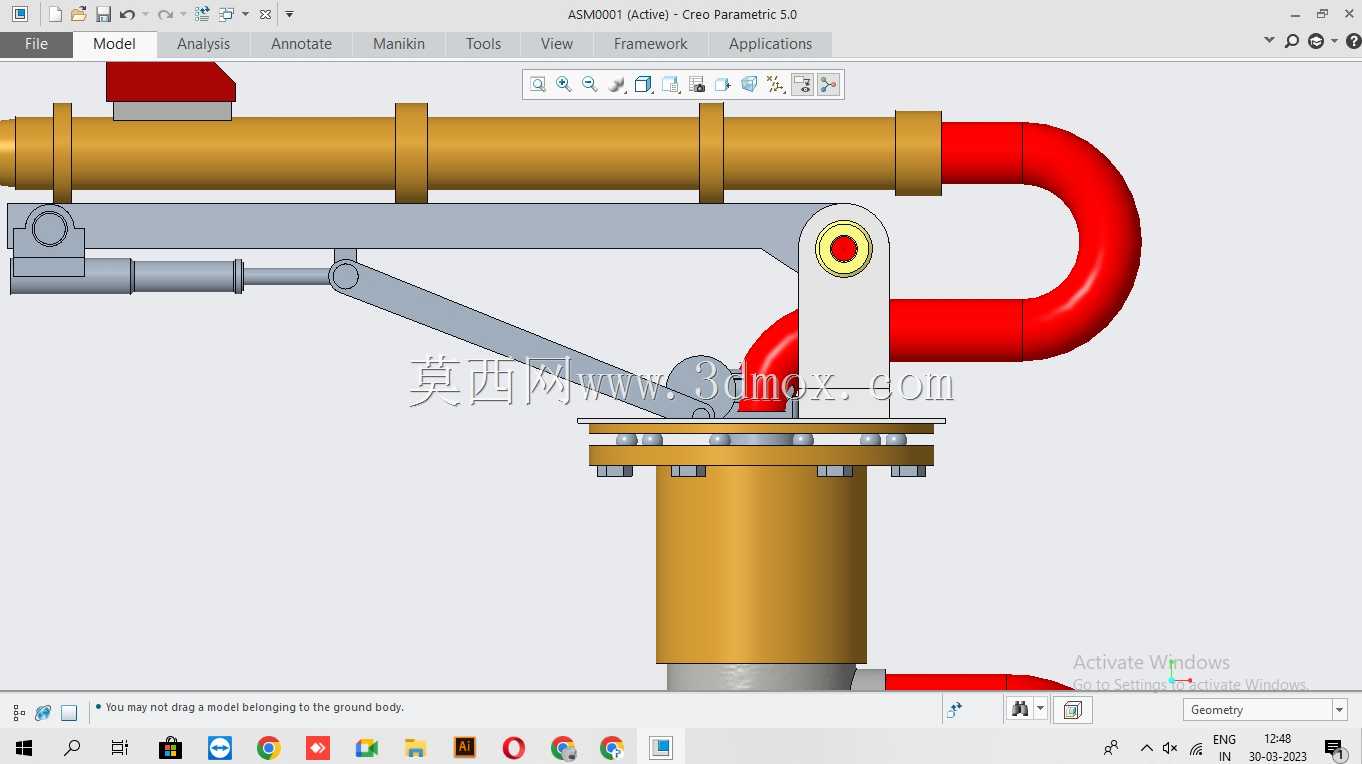Toggle full screen mode icon
This screenshot has width=1362, height=764.
69,713
